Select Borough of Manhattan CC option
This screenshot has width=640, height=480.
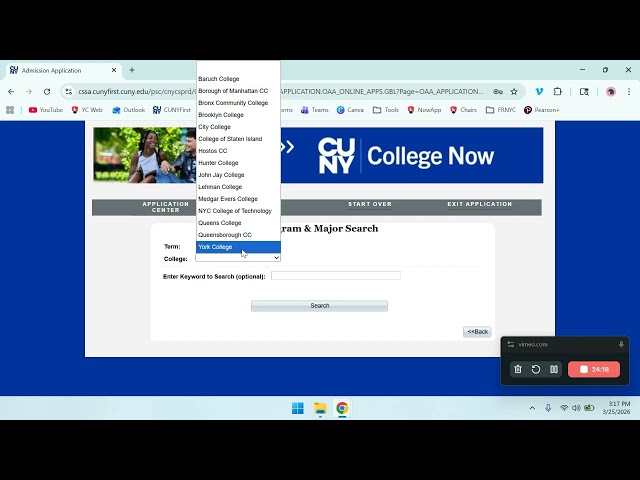[238, 91]
